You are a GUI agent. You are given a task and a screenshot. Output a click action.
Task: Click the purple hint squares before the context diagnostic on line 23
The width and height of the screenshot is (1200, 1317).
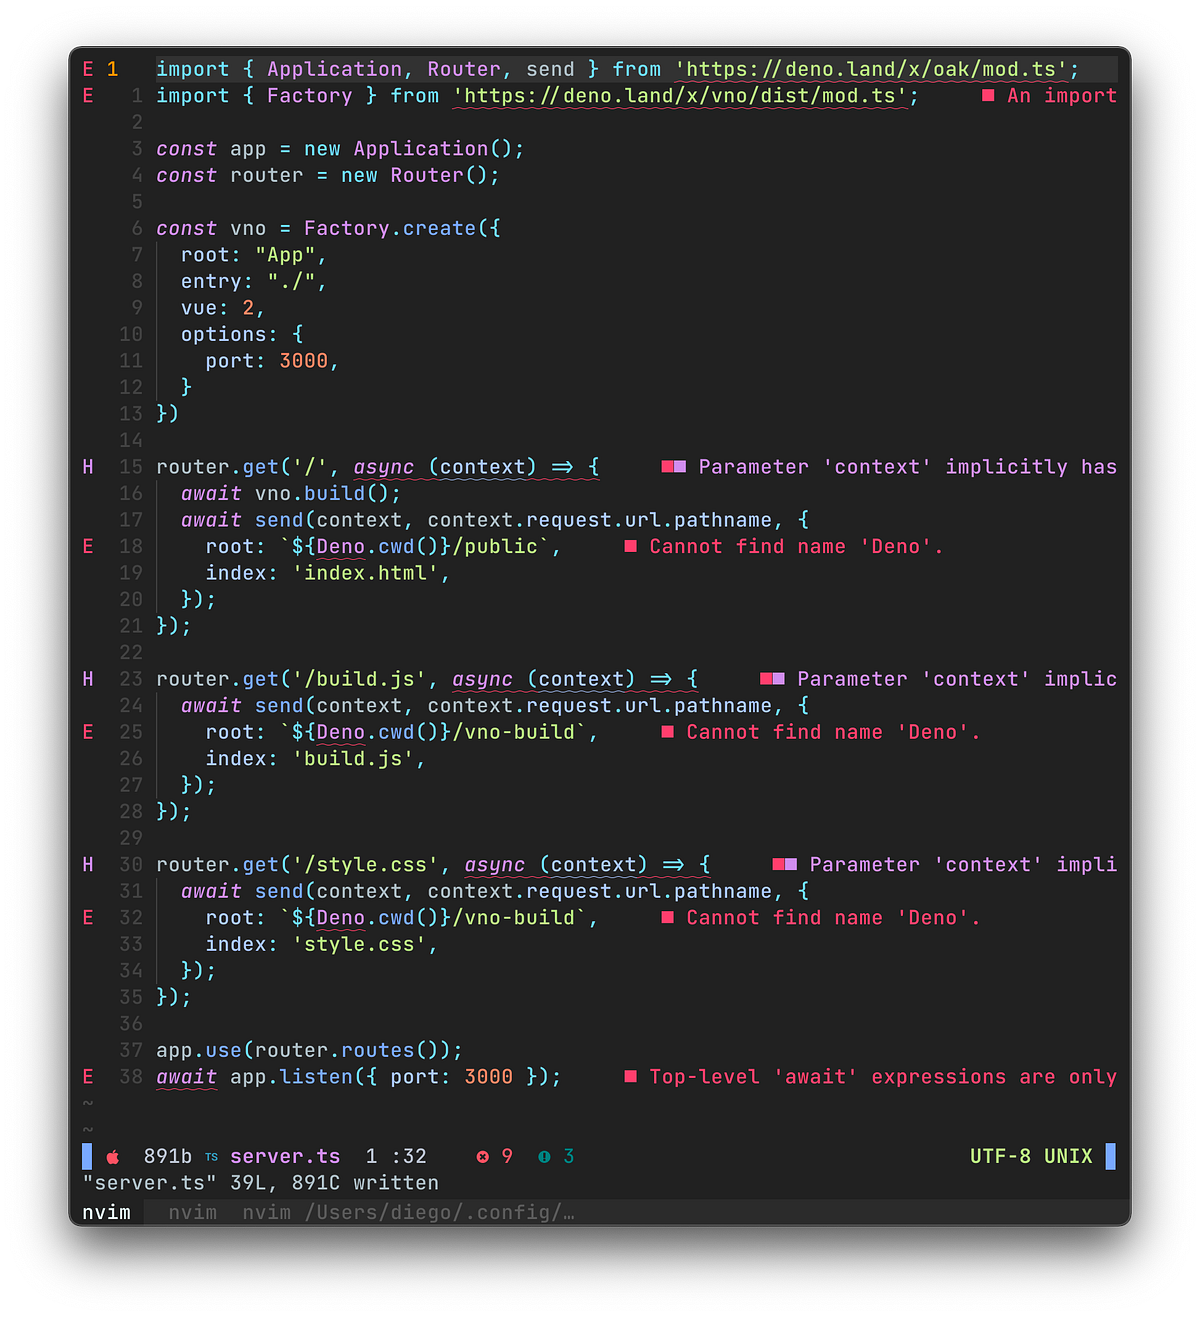[x=774, y=678]
